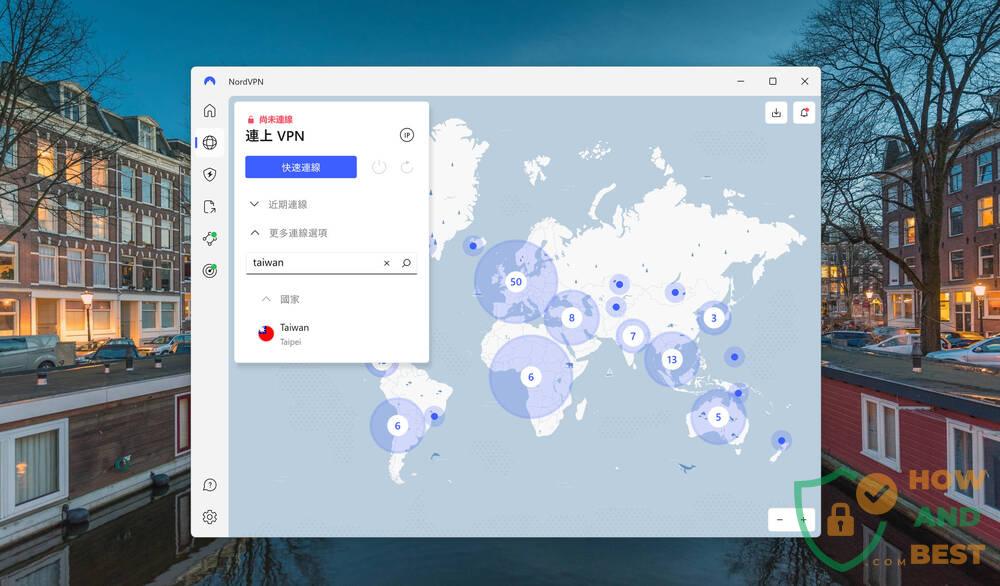Open the file sharing icon in sidebar
The height and width of the screenshot is (586, 1000).
coord(210,206)
